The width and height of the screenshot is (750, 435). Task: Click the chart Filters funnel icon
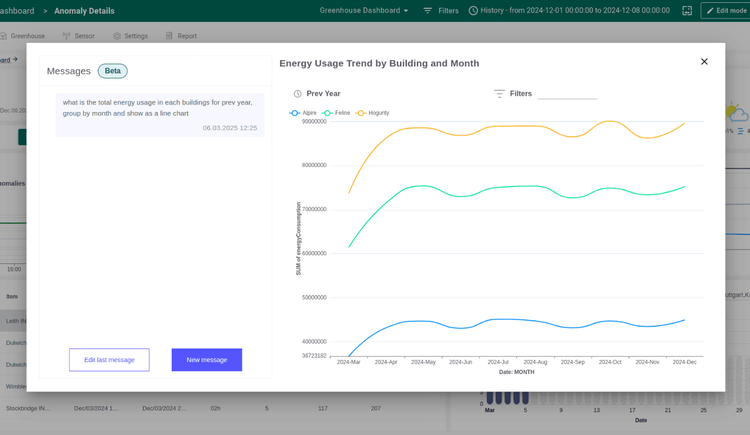pos(499,94)
